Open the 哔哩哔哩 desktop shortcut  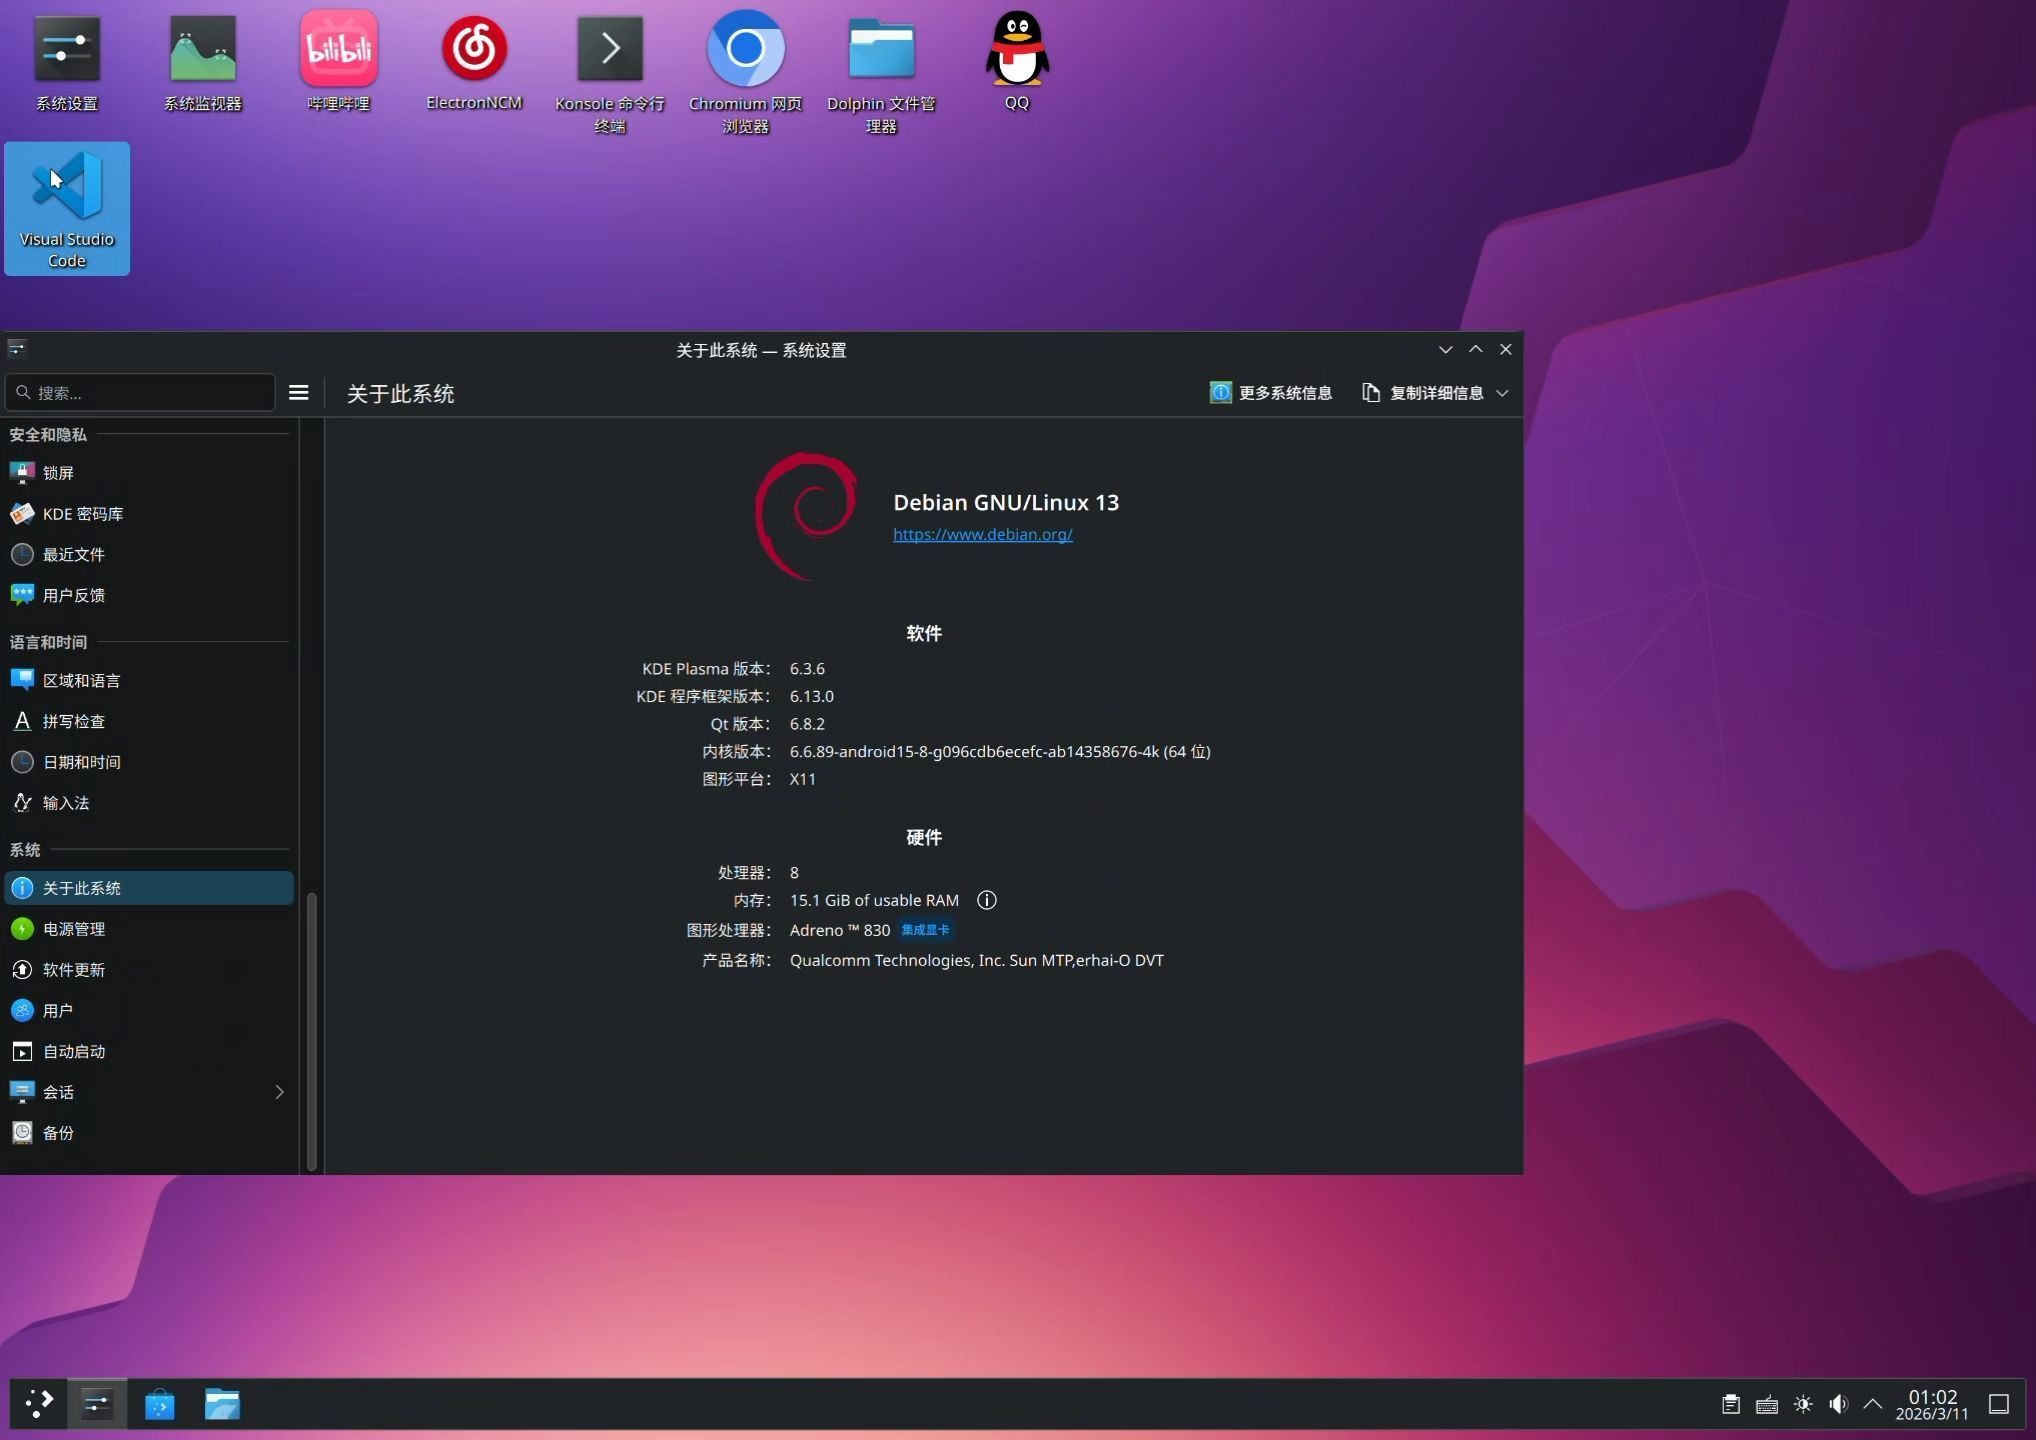coord(339,62)
